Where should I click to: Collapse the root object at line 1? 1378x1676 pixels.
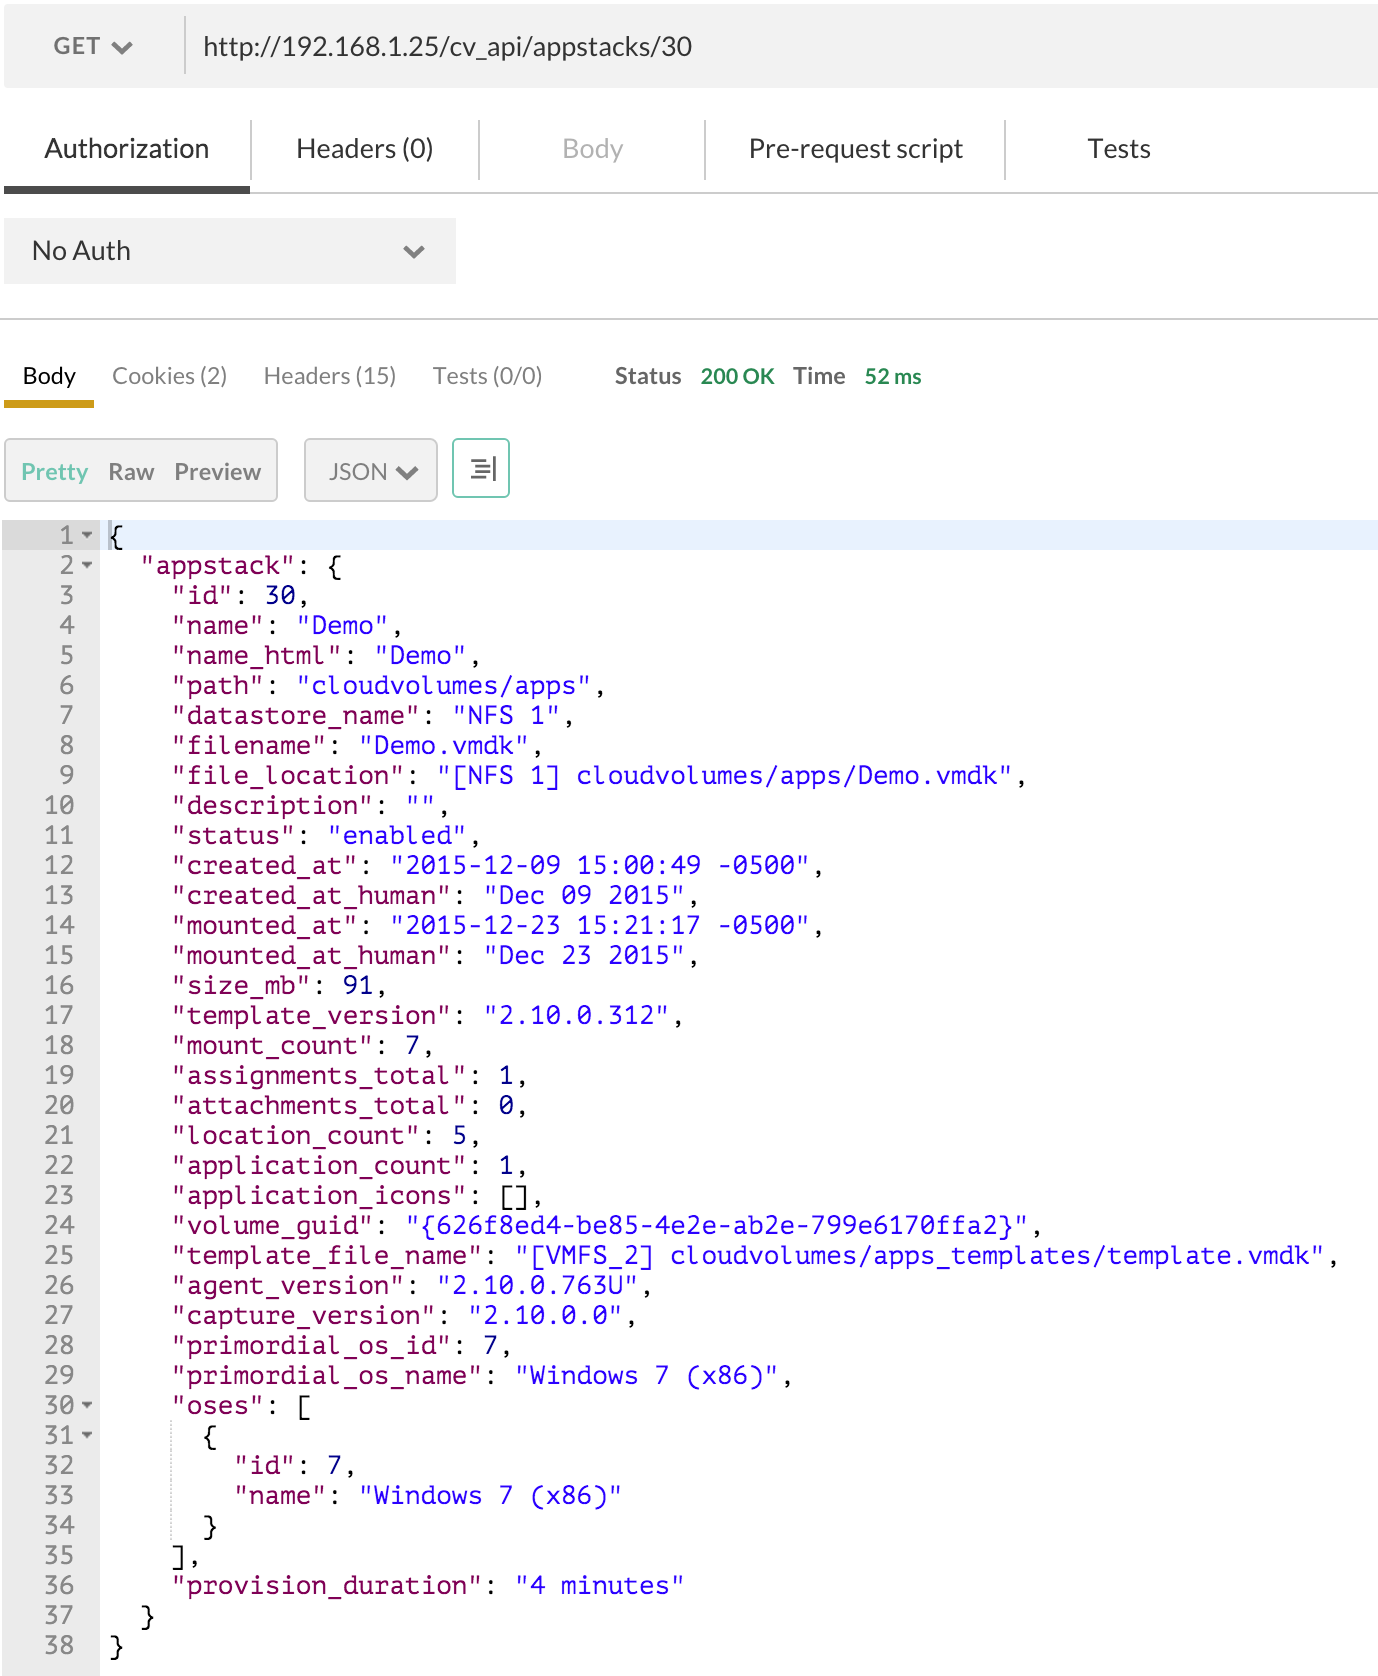87,536
